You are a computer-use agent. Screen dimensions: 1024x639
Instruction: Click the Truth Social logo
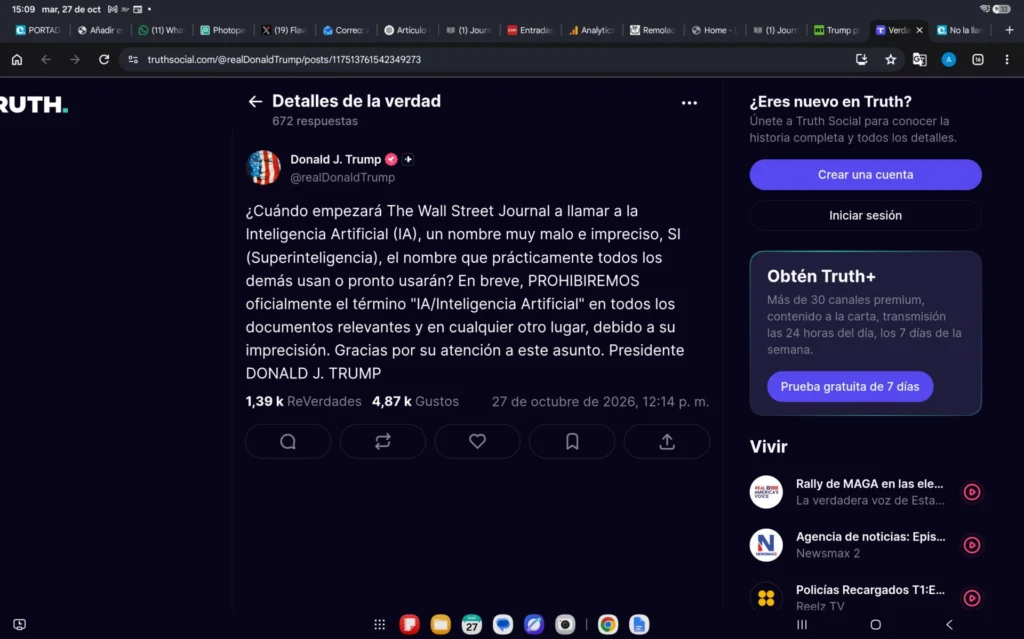(33, 105)
